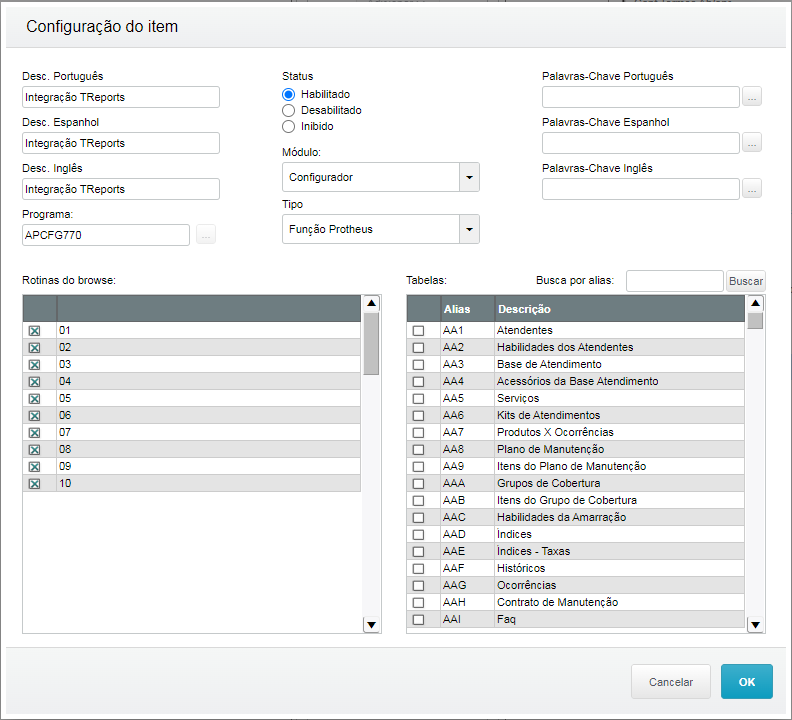Viewport: 792px width, 720px height.
Task: Select the Desabilitado status option
Action: pos(289,110)
